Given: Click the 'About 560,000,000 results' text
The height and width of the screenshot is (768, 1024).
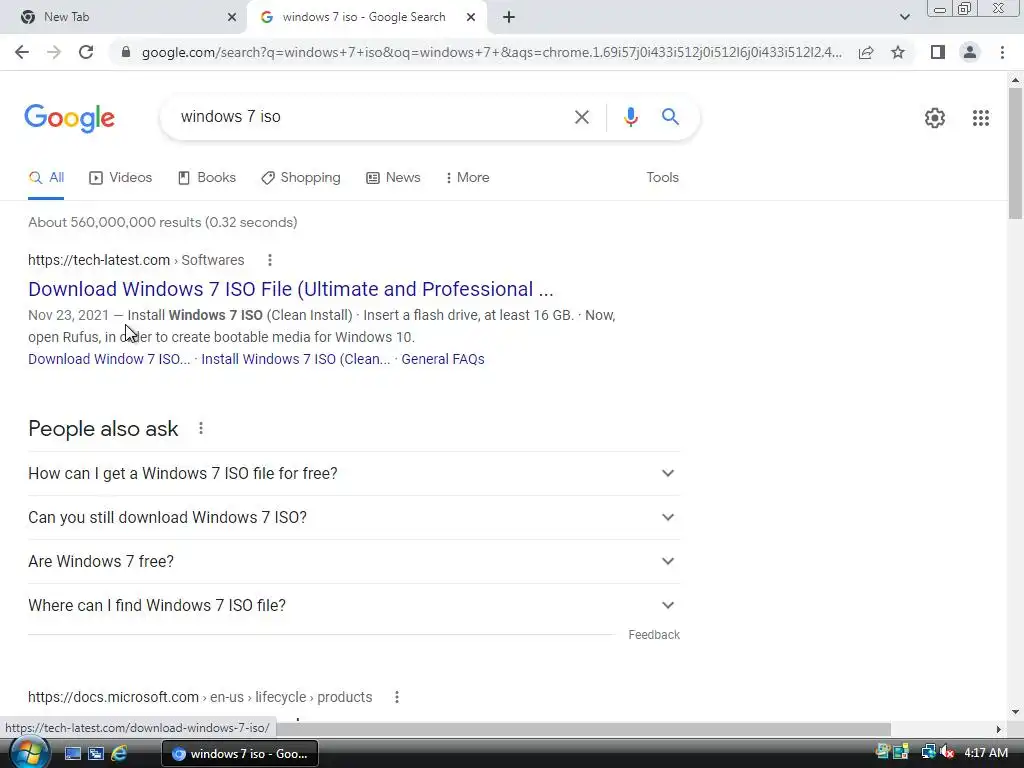Looking at the screenshot, I should [x=163, y=222].
